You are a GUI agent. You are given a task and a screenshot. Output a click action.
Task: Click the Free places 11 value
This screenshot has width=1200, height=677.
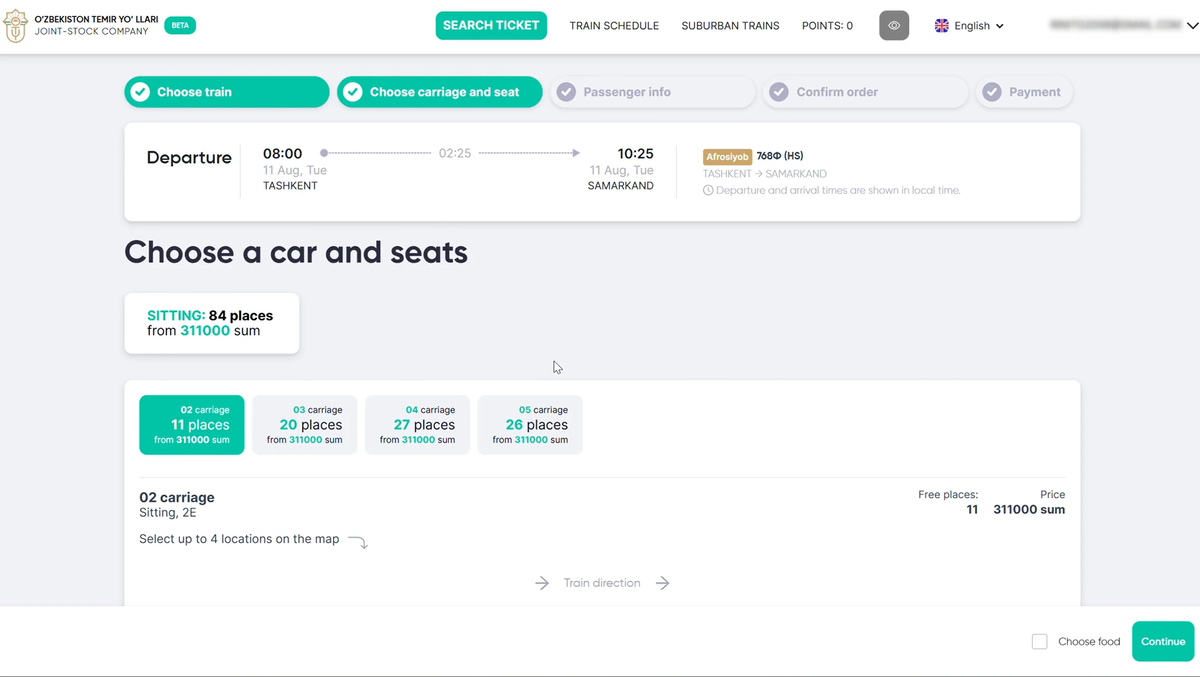pyautogui.click(x=972, y=510)
